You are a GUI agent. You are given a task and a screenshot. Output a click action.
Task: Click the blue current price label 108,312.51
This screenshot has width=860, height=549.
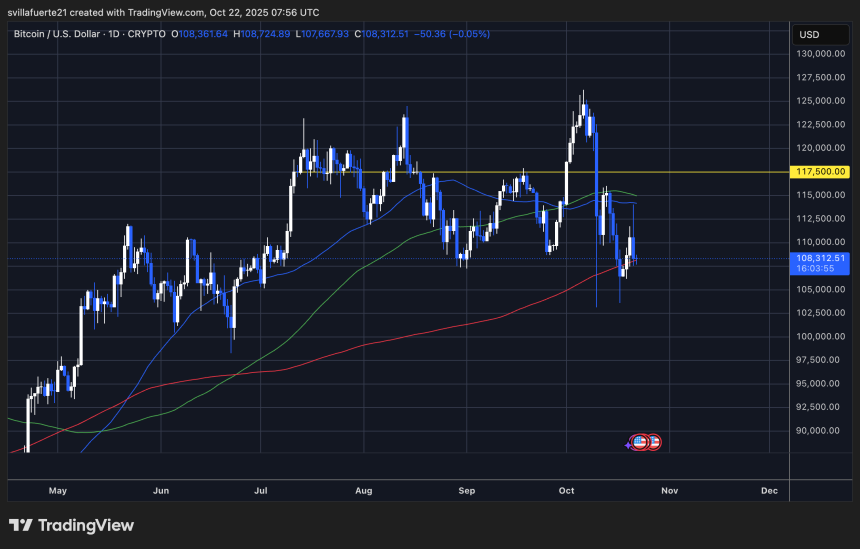point(820,258)
